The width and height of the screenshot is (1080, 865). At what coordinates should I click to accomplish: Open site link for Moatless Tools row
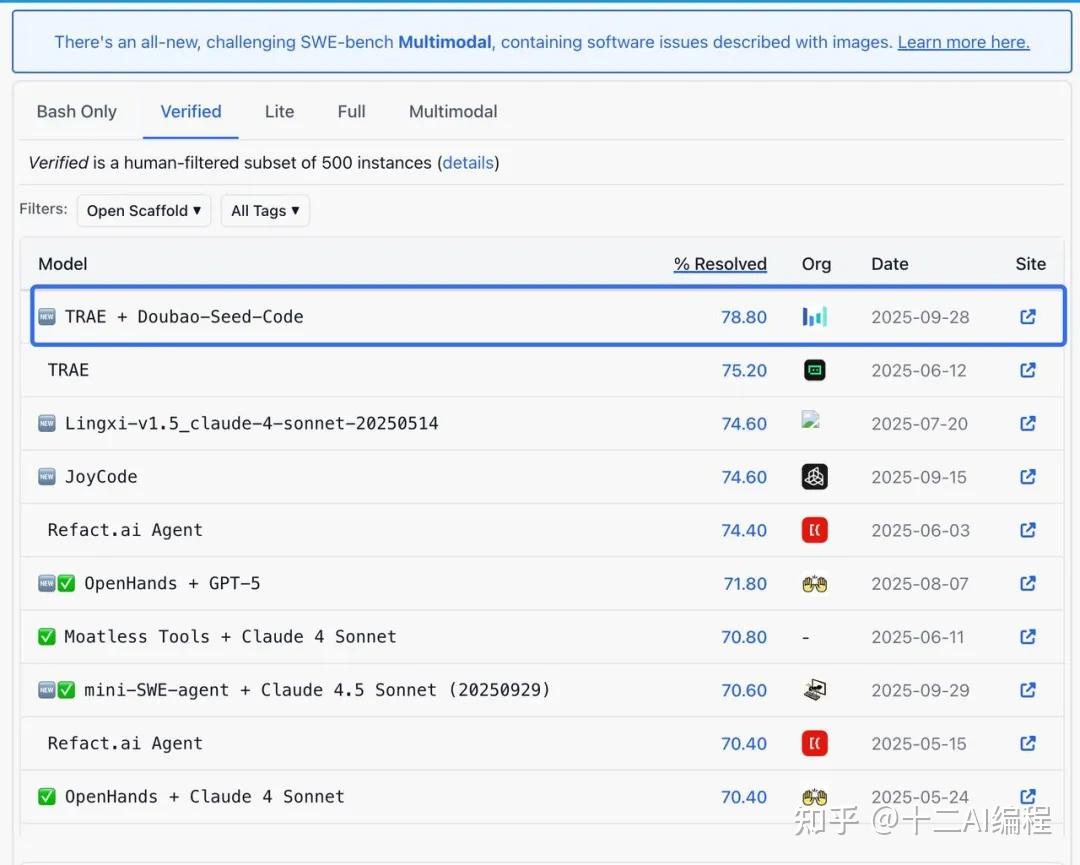pyautogui.click(x=1028, y=637)
